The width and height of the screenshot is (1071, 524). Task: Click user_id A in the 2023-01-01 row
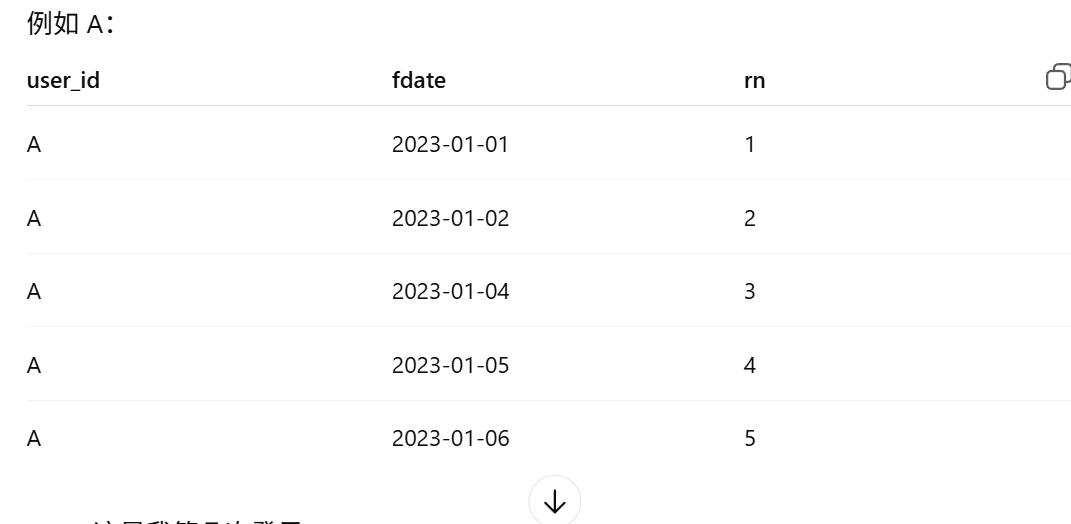(x=34, y=145)
